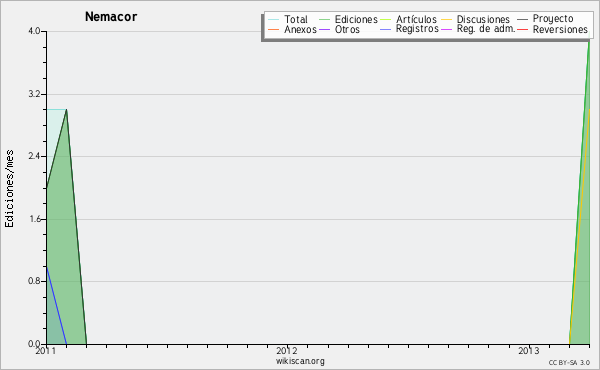600x370 pixels.
Task: Click the 2013 x-axis label
Action: (x=529, y=351)
